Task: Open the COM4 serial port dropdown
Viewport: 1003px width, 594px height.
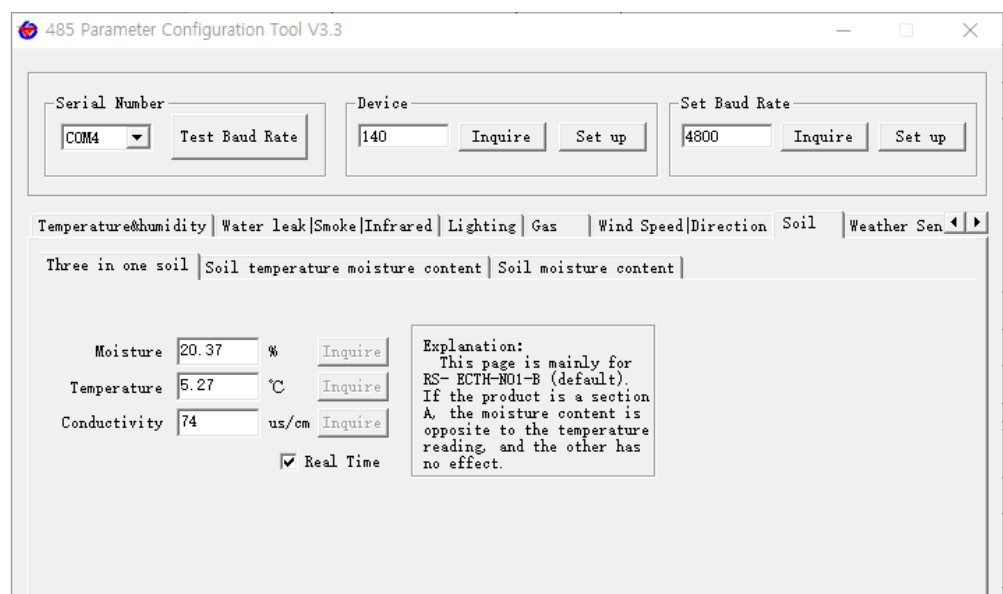Action: (137, 137)
